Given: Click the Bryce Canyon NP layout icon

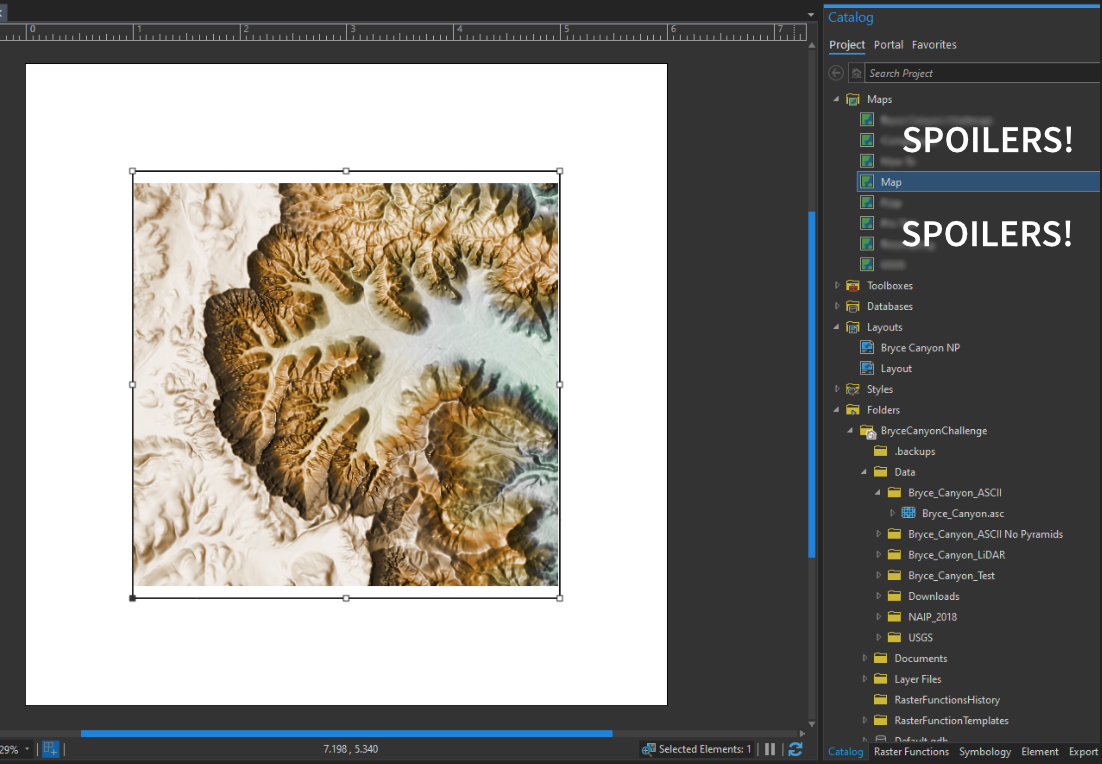Looking at the screenshot, I should pos(867,348).
